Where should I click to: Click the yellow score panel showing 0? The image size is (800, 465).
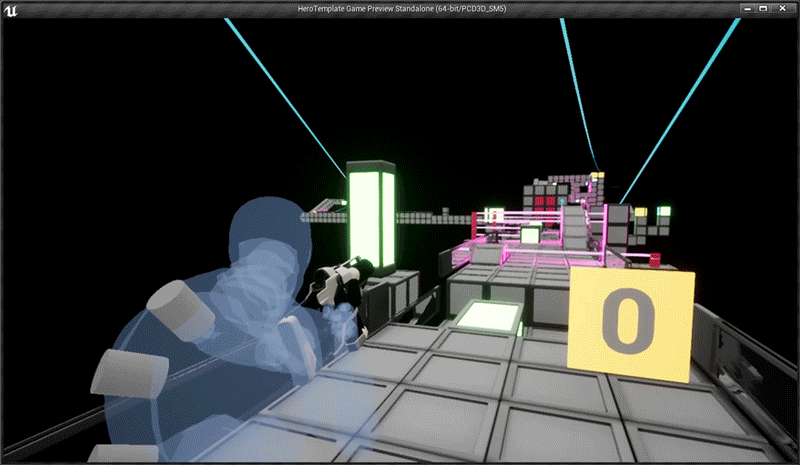(x=631, y=324)
